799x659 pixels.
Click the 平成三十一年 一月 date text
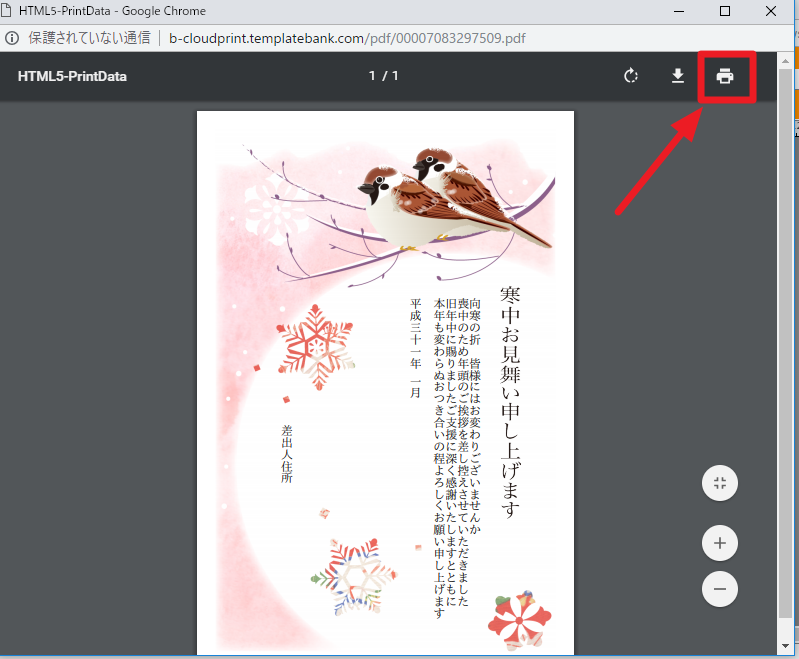(x=416, y=347)
